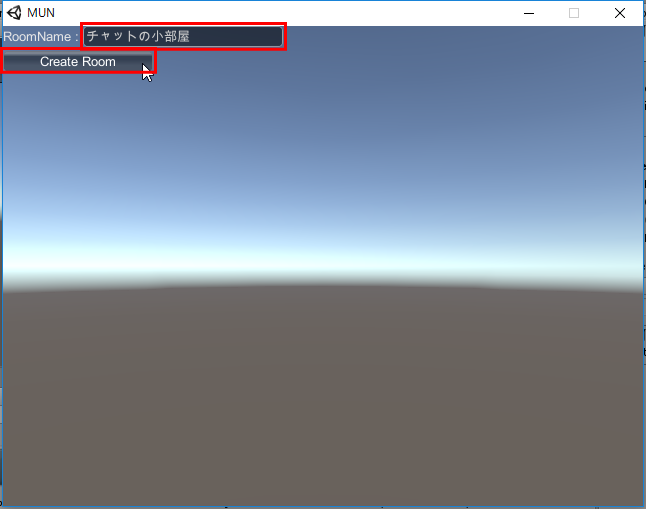Focus the RoomName input field
The width and height of the screenshot is (646, 509).
coord(183,36)
